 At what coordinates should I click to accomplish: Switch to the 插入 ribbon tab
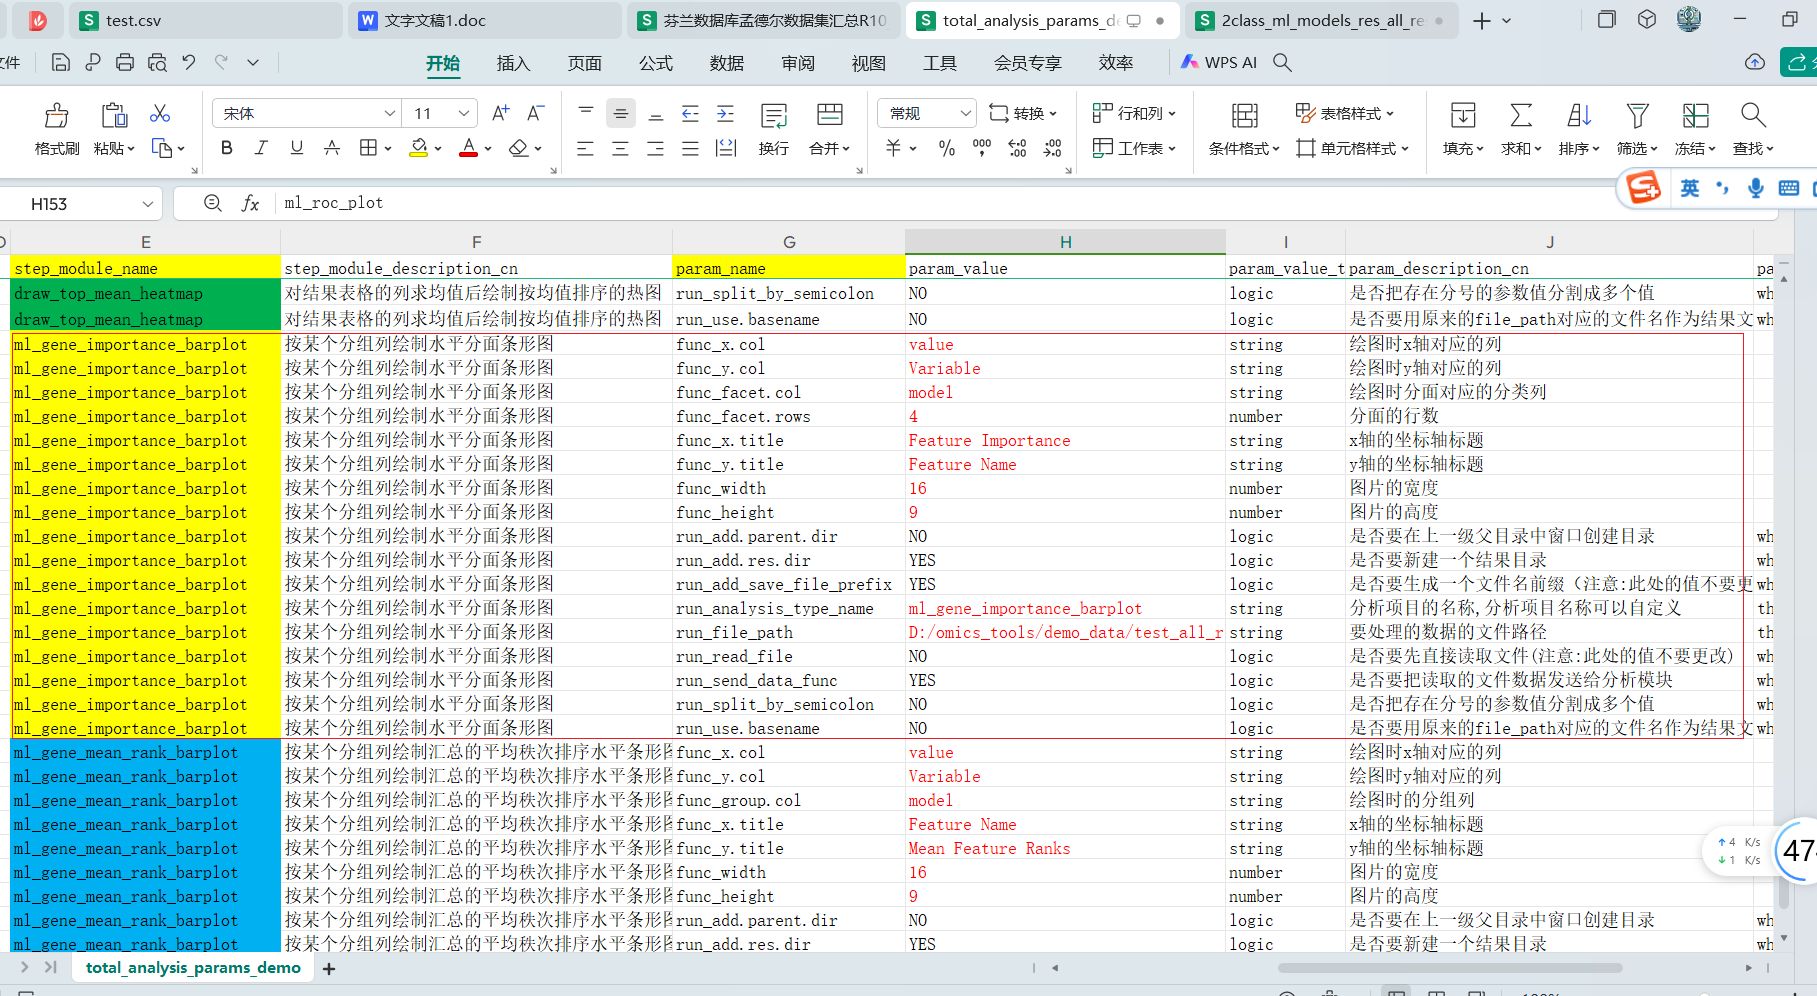point(513,63)
